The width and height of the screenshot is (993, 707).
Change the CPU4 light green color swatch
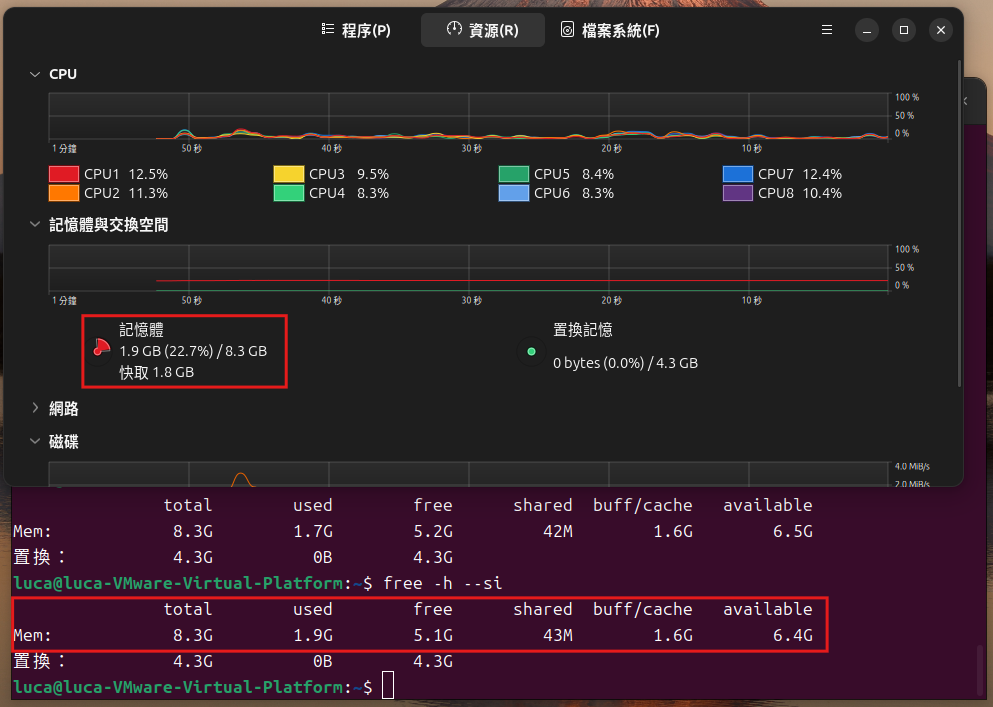click(289, 193)
